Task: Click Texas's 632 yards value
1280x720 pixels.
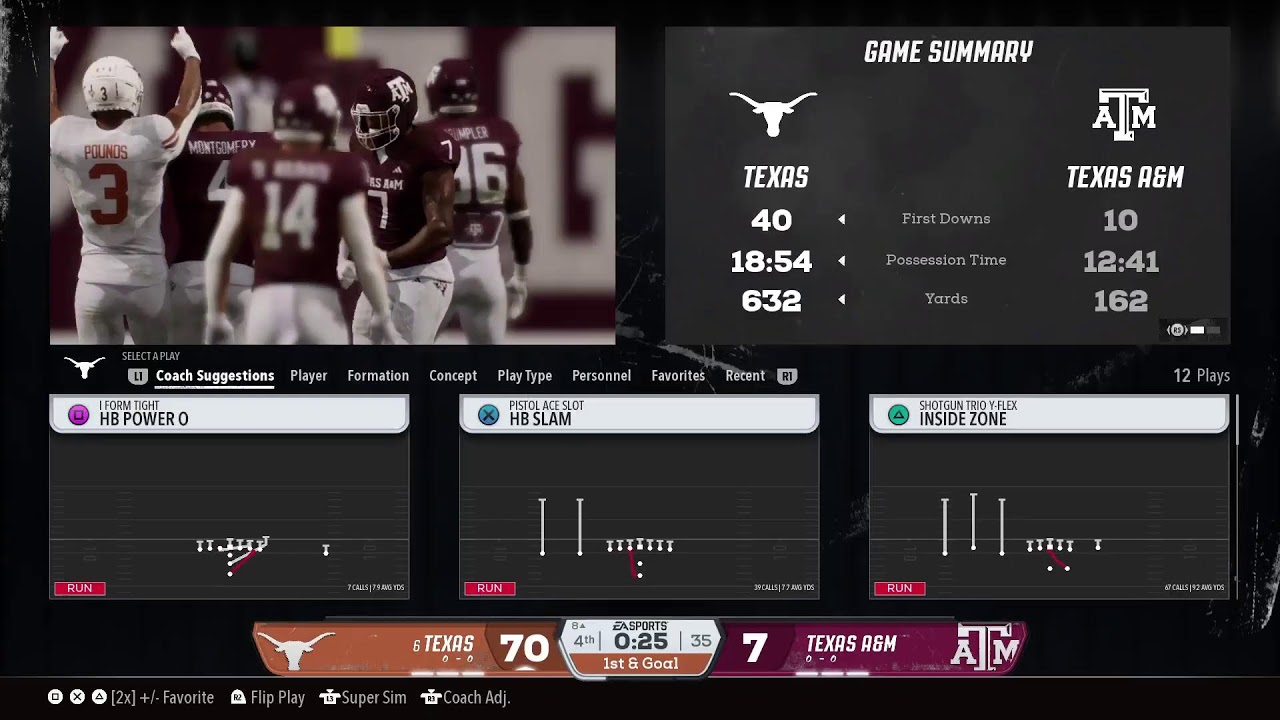Action: [771, 300]
